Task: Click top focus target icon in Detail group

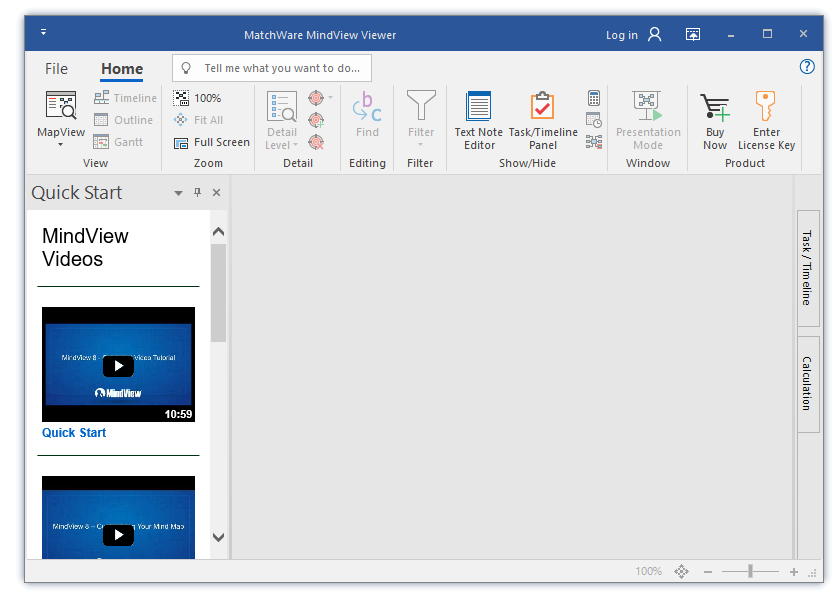Action: pyautogui.click(x=316, y=98)
